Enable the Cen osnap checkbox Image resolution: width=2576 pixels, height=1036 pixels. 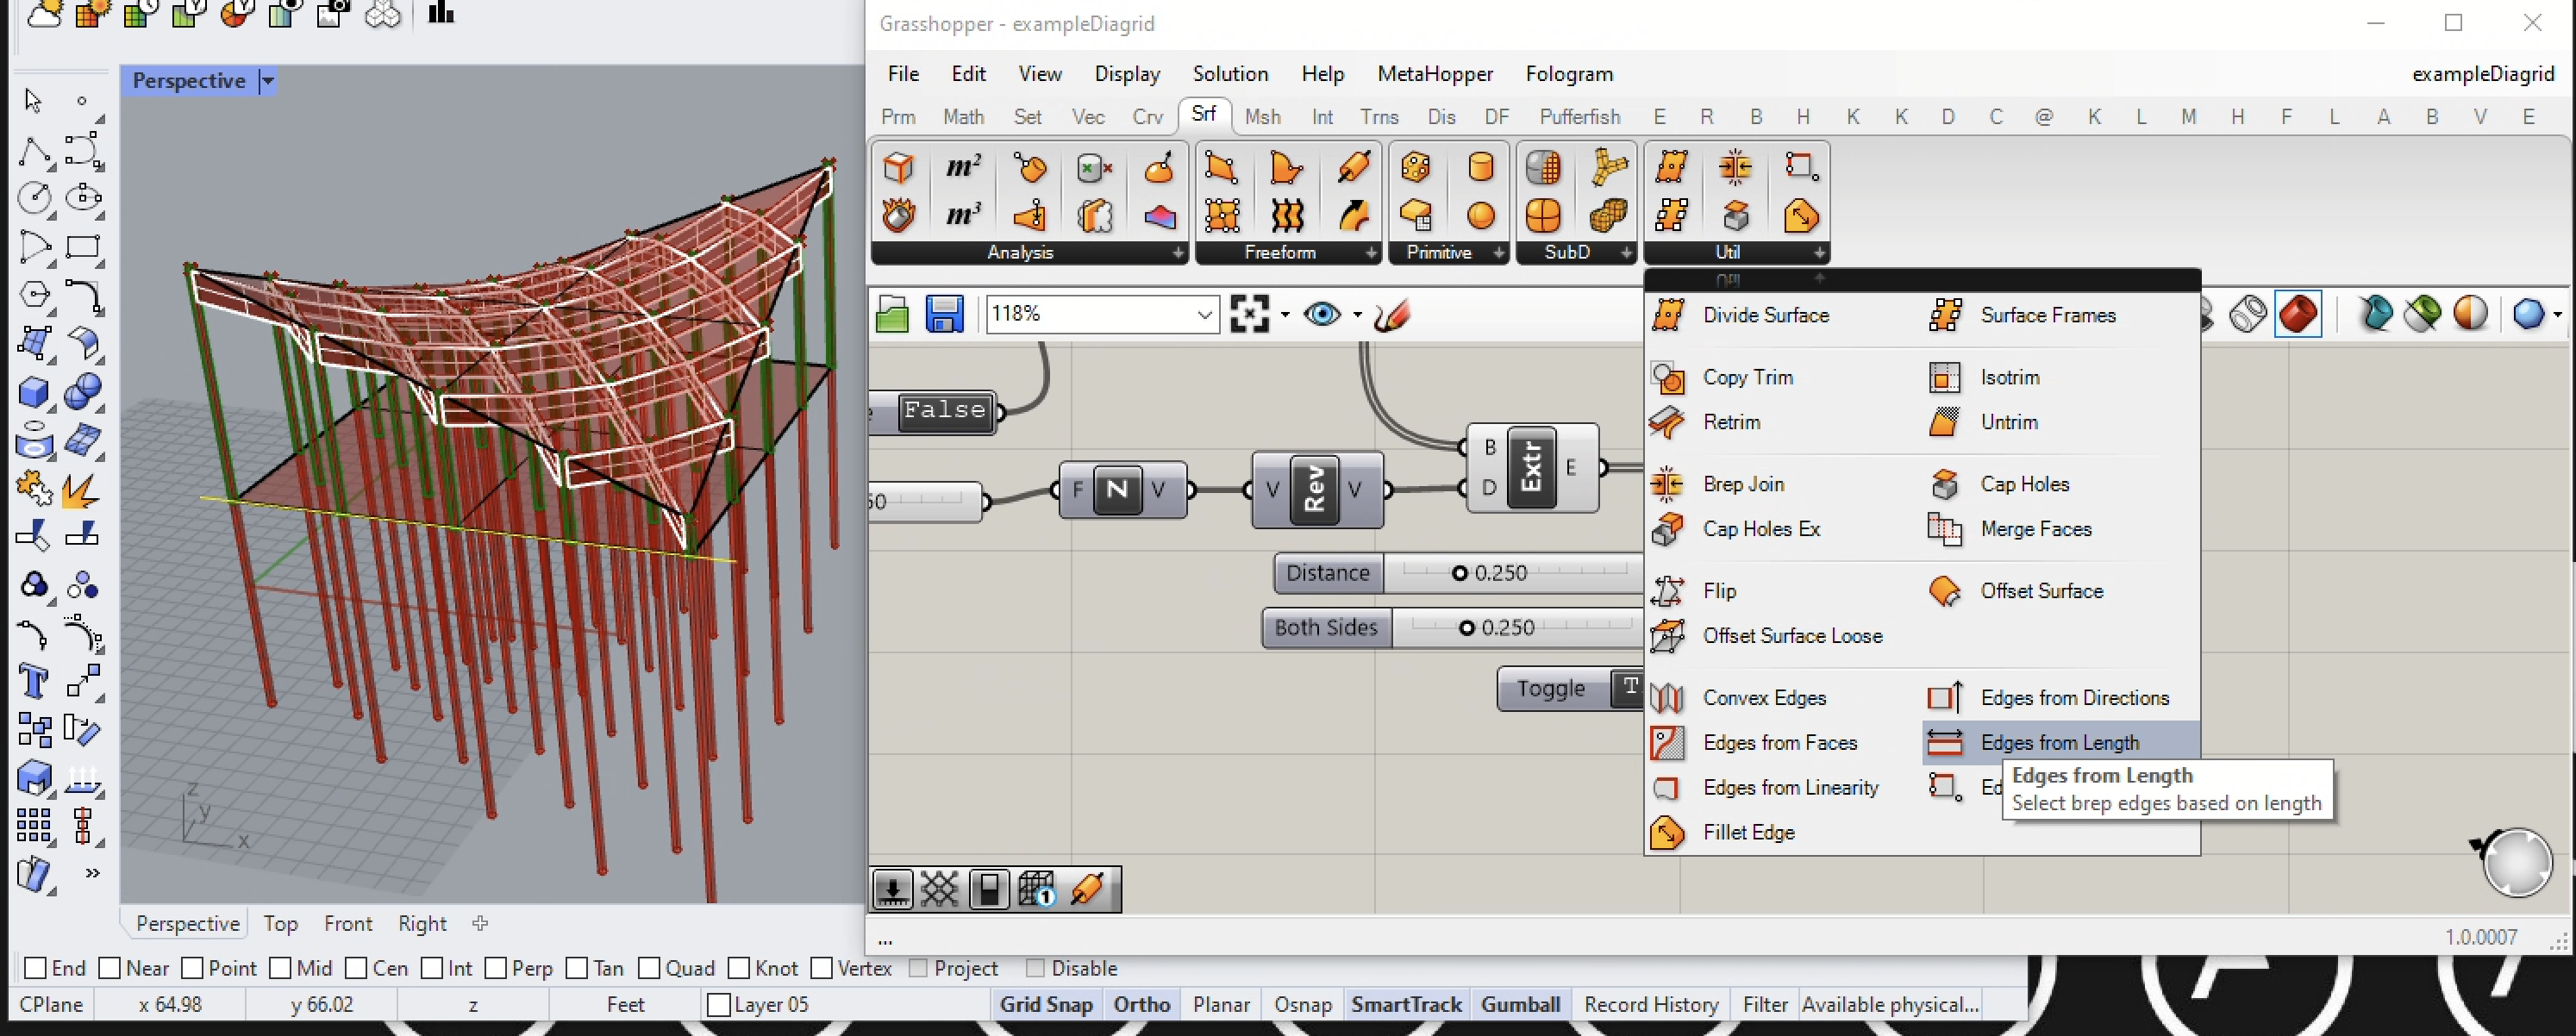(x=356, y=968)
